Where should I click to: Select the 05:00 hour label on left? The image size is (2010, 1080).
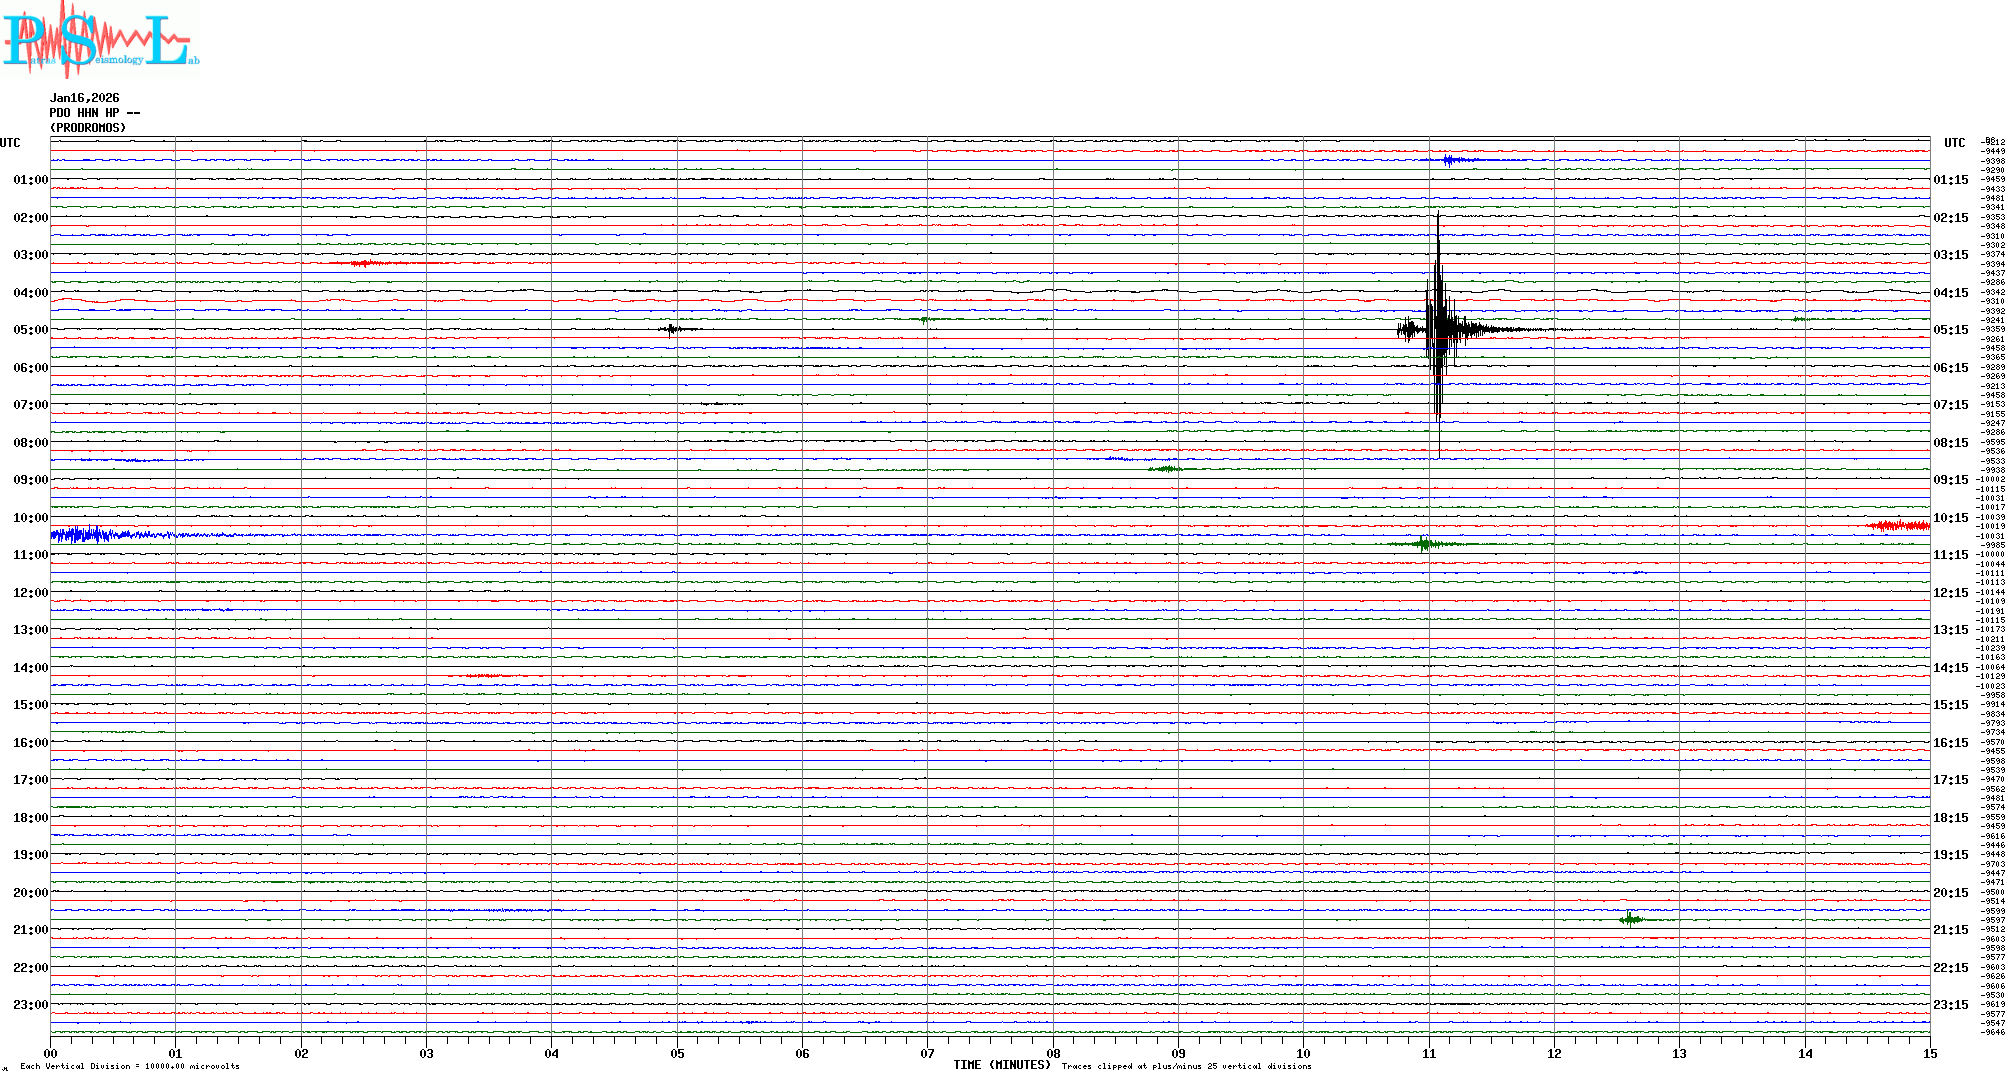click(x=30, y=330)
